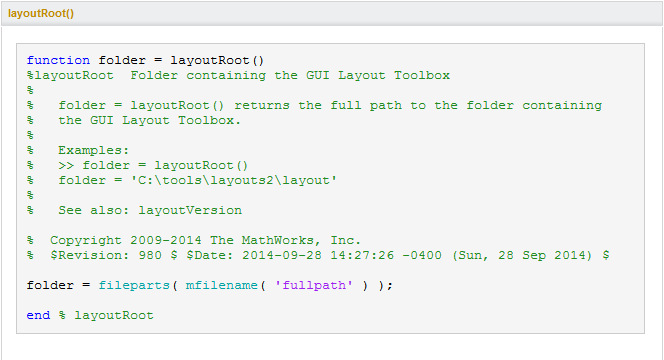Click the line ending 'returns the full path to the folder containing'
664x360 pixels.
[314, 105]
